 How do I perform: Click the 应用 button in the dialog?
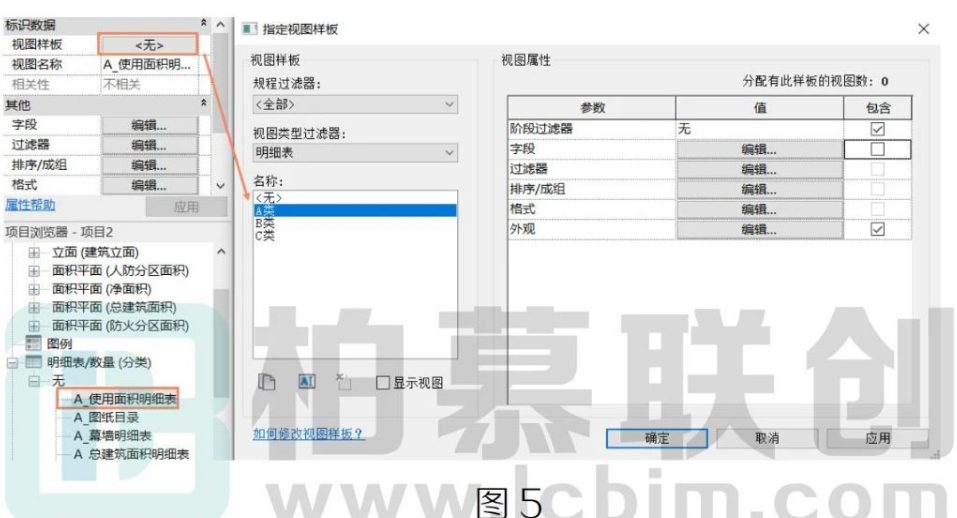(x=878, y=438)
